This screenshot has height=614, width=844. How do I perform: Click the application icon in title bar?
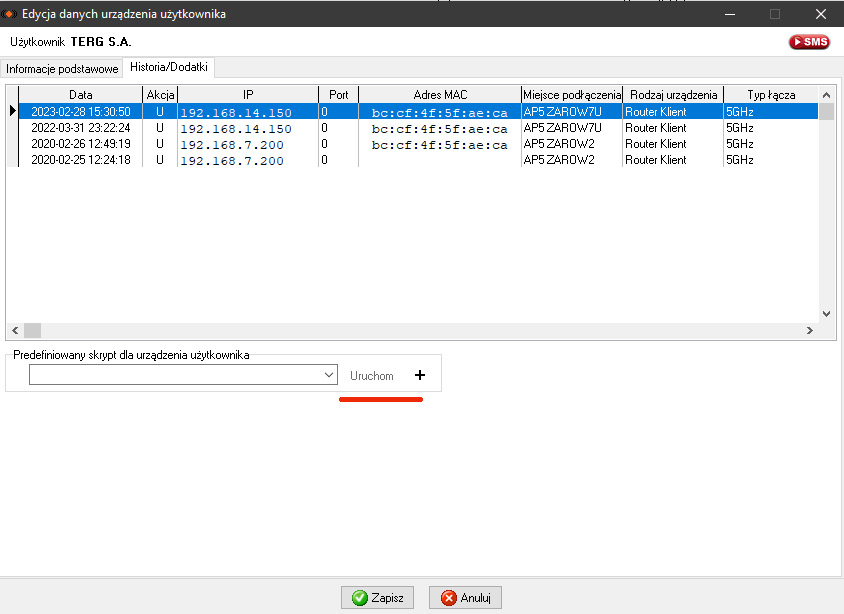click(x=10, y=14)
